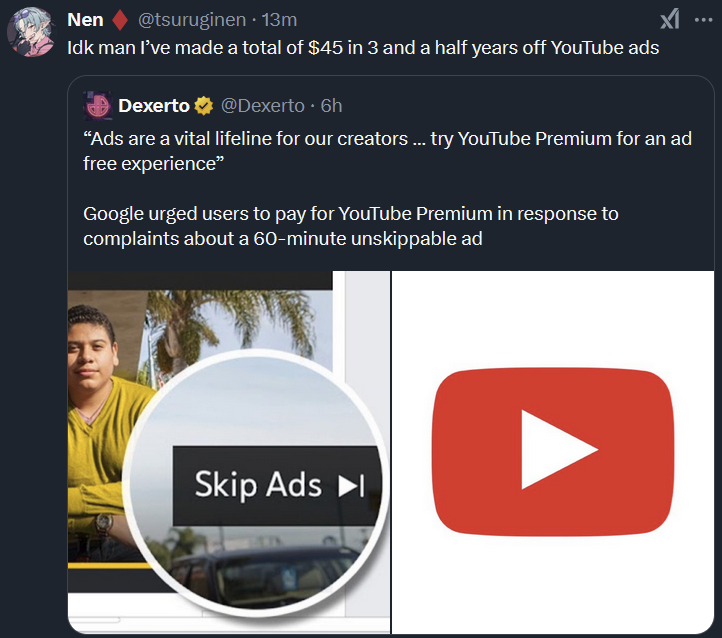Click Nen's tweet text about $45
The image size is (722, 638).
point(363,48)
